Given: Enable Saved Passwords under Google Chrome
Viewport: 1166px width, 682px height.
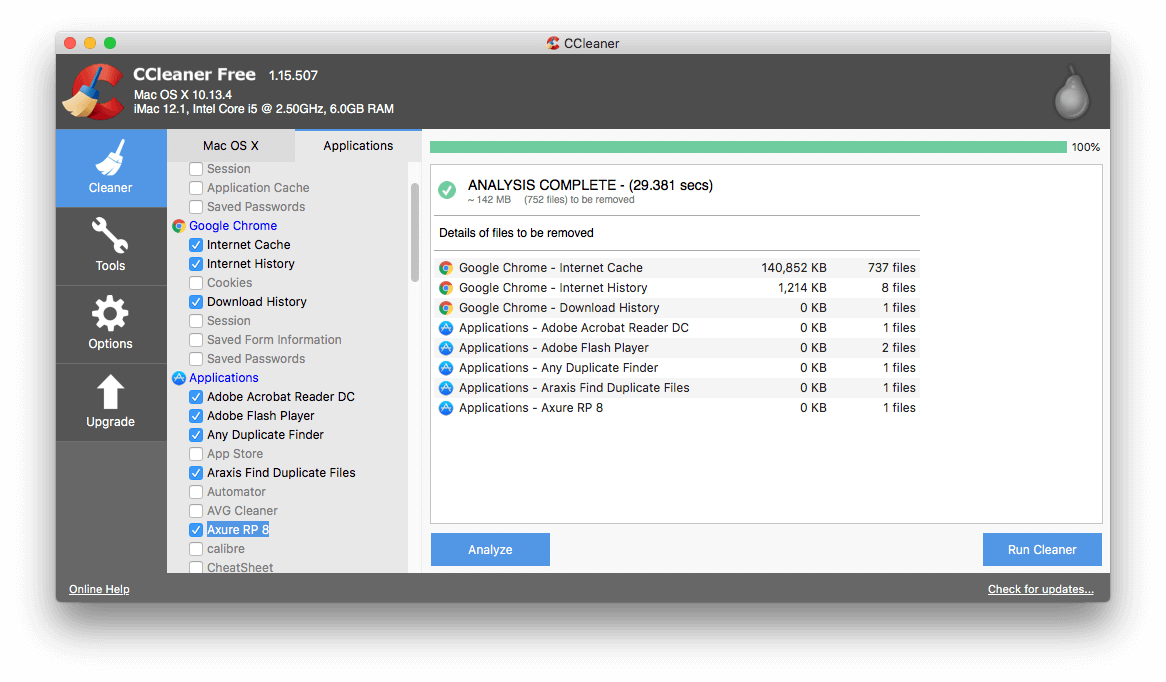Looking at the screenshot, I should [x=196, y=359].
